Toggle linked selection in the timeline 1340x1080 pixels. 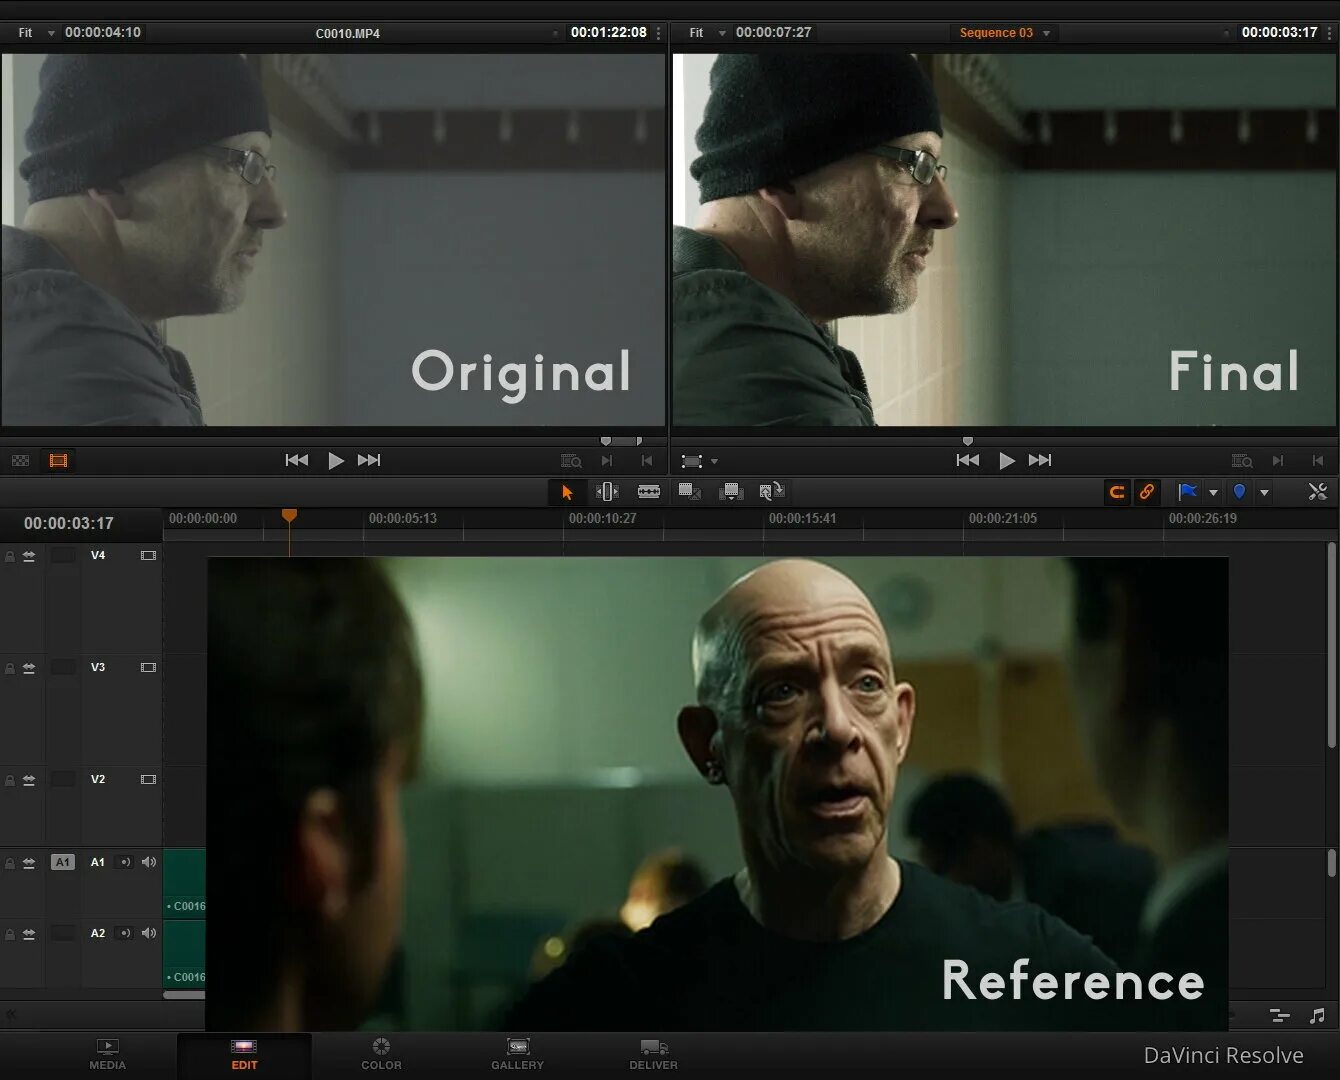pyautogui.click(x=1147, y=491)
